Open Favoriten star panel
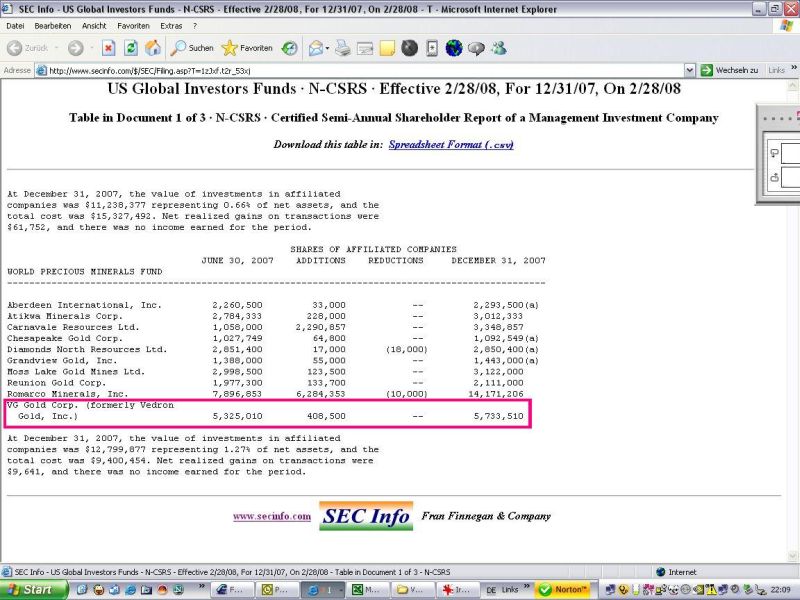Screen dimensions: 800x600 pos(247,48)
